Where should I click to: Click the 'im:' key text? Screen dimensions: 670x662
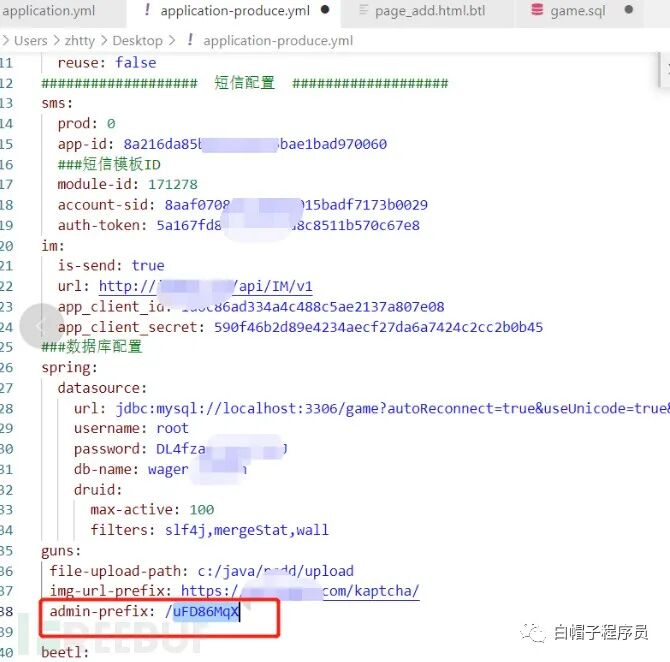coord(53,246)
